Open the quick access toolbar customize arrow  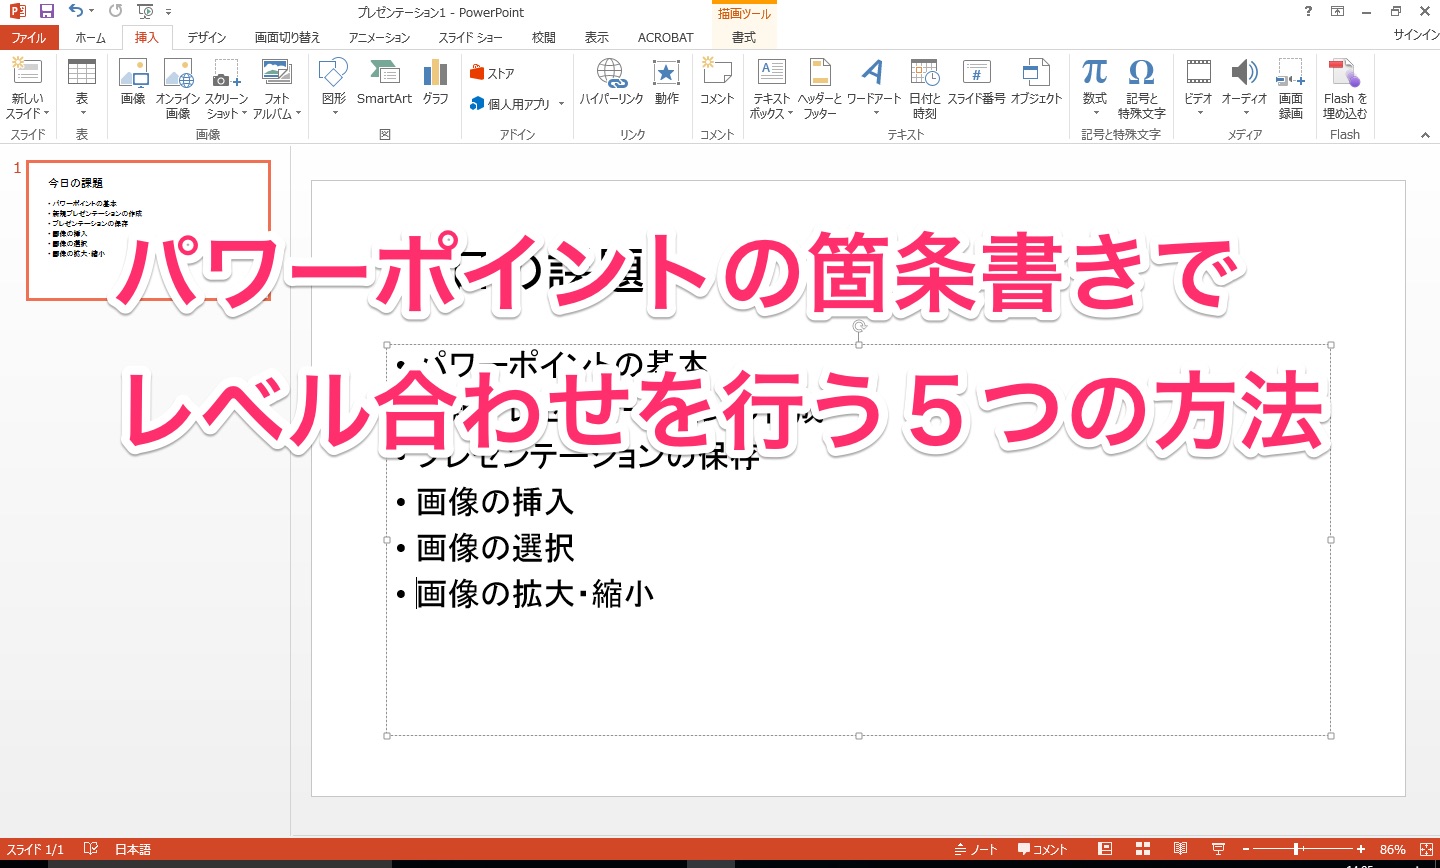tap(169, 12)
